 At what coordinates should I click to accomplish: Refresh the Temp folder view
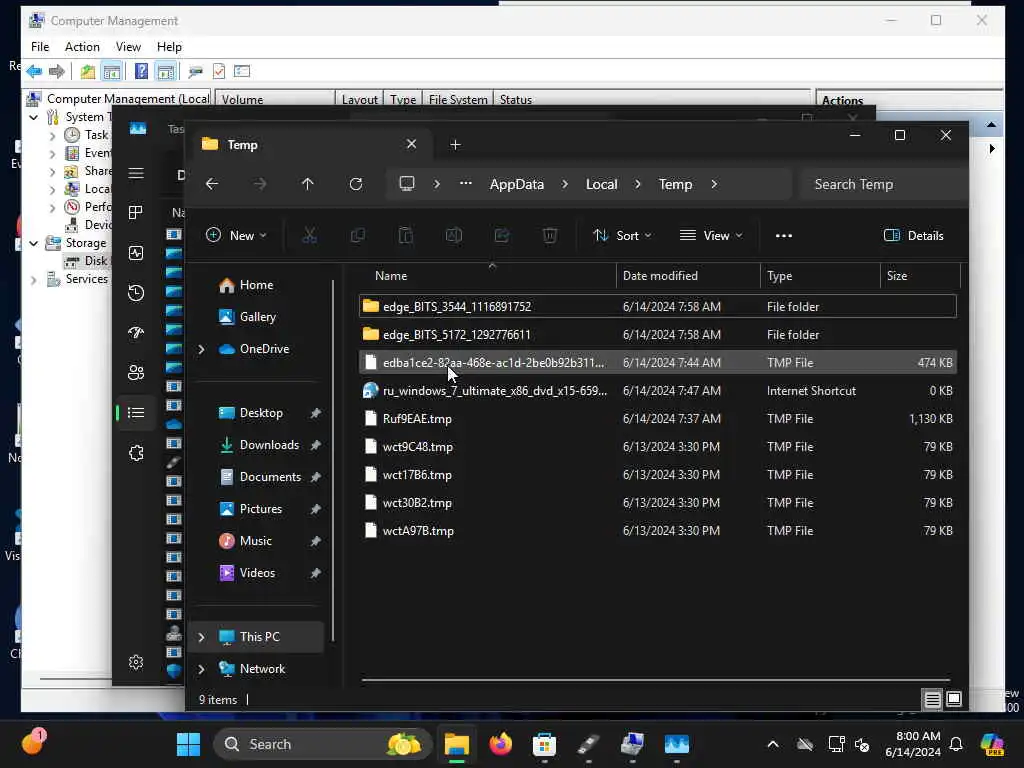[356, 184]
